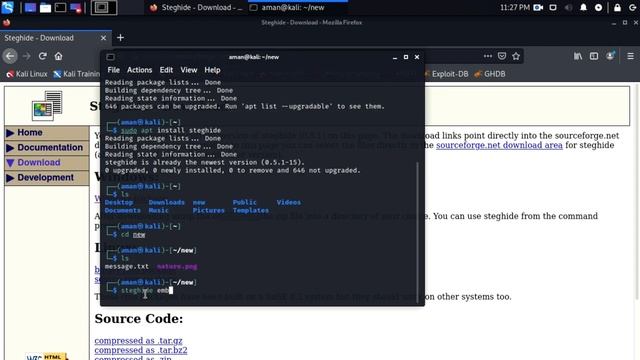
Task: Click the Downloads directory name in terminal
Action: click(167, 202)
